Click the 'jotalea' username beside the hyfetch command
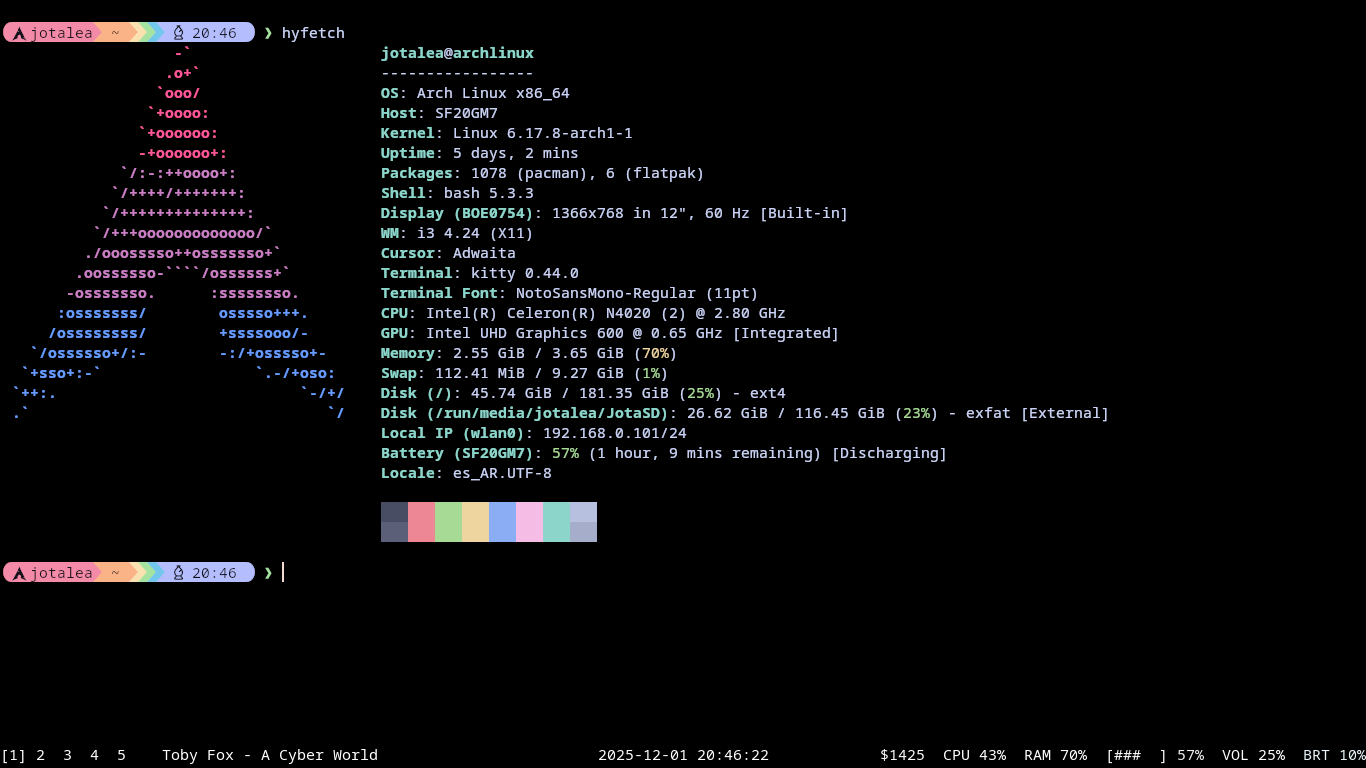 61,33
